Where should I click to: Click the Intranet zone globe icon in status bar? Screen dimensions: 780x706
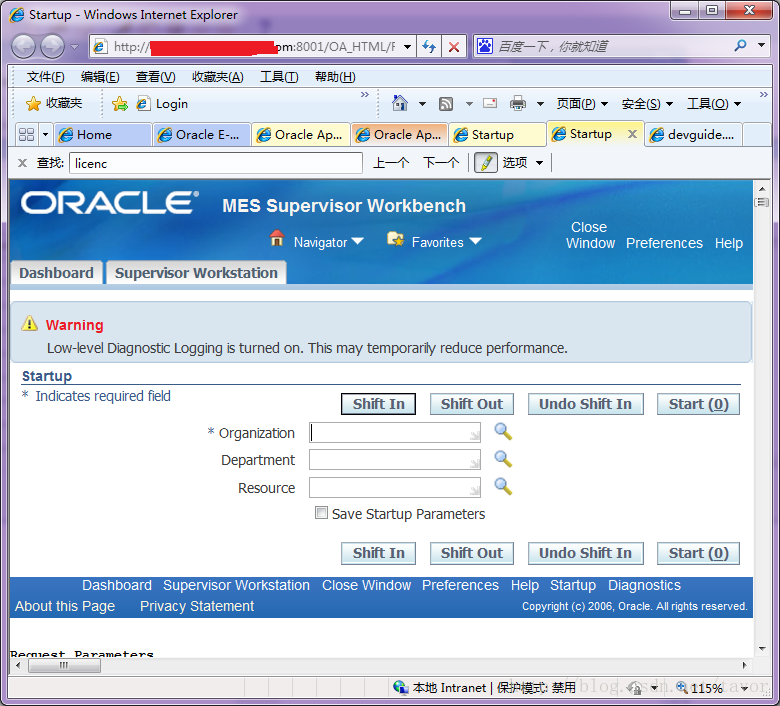click(x=400, y=687)
